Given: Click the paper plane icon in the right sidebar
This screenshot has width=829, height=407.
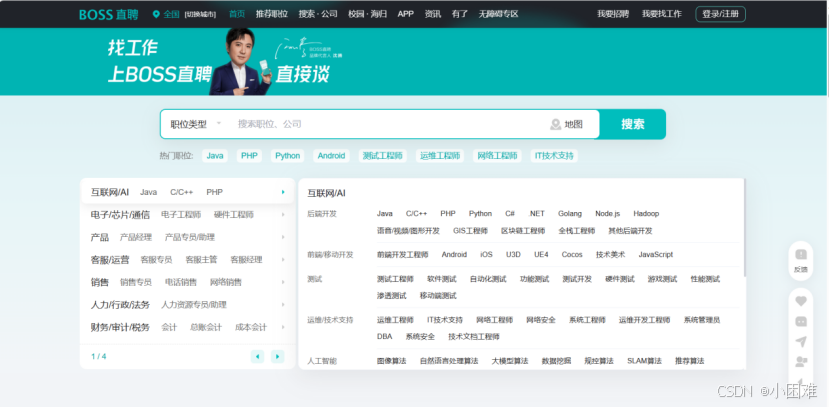Looking at the screenshot, I should pos(801,341).
